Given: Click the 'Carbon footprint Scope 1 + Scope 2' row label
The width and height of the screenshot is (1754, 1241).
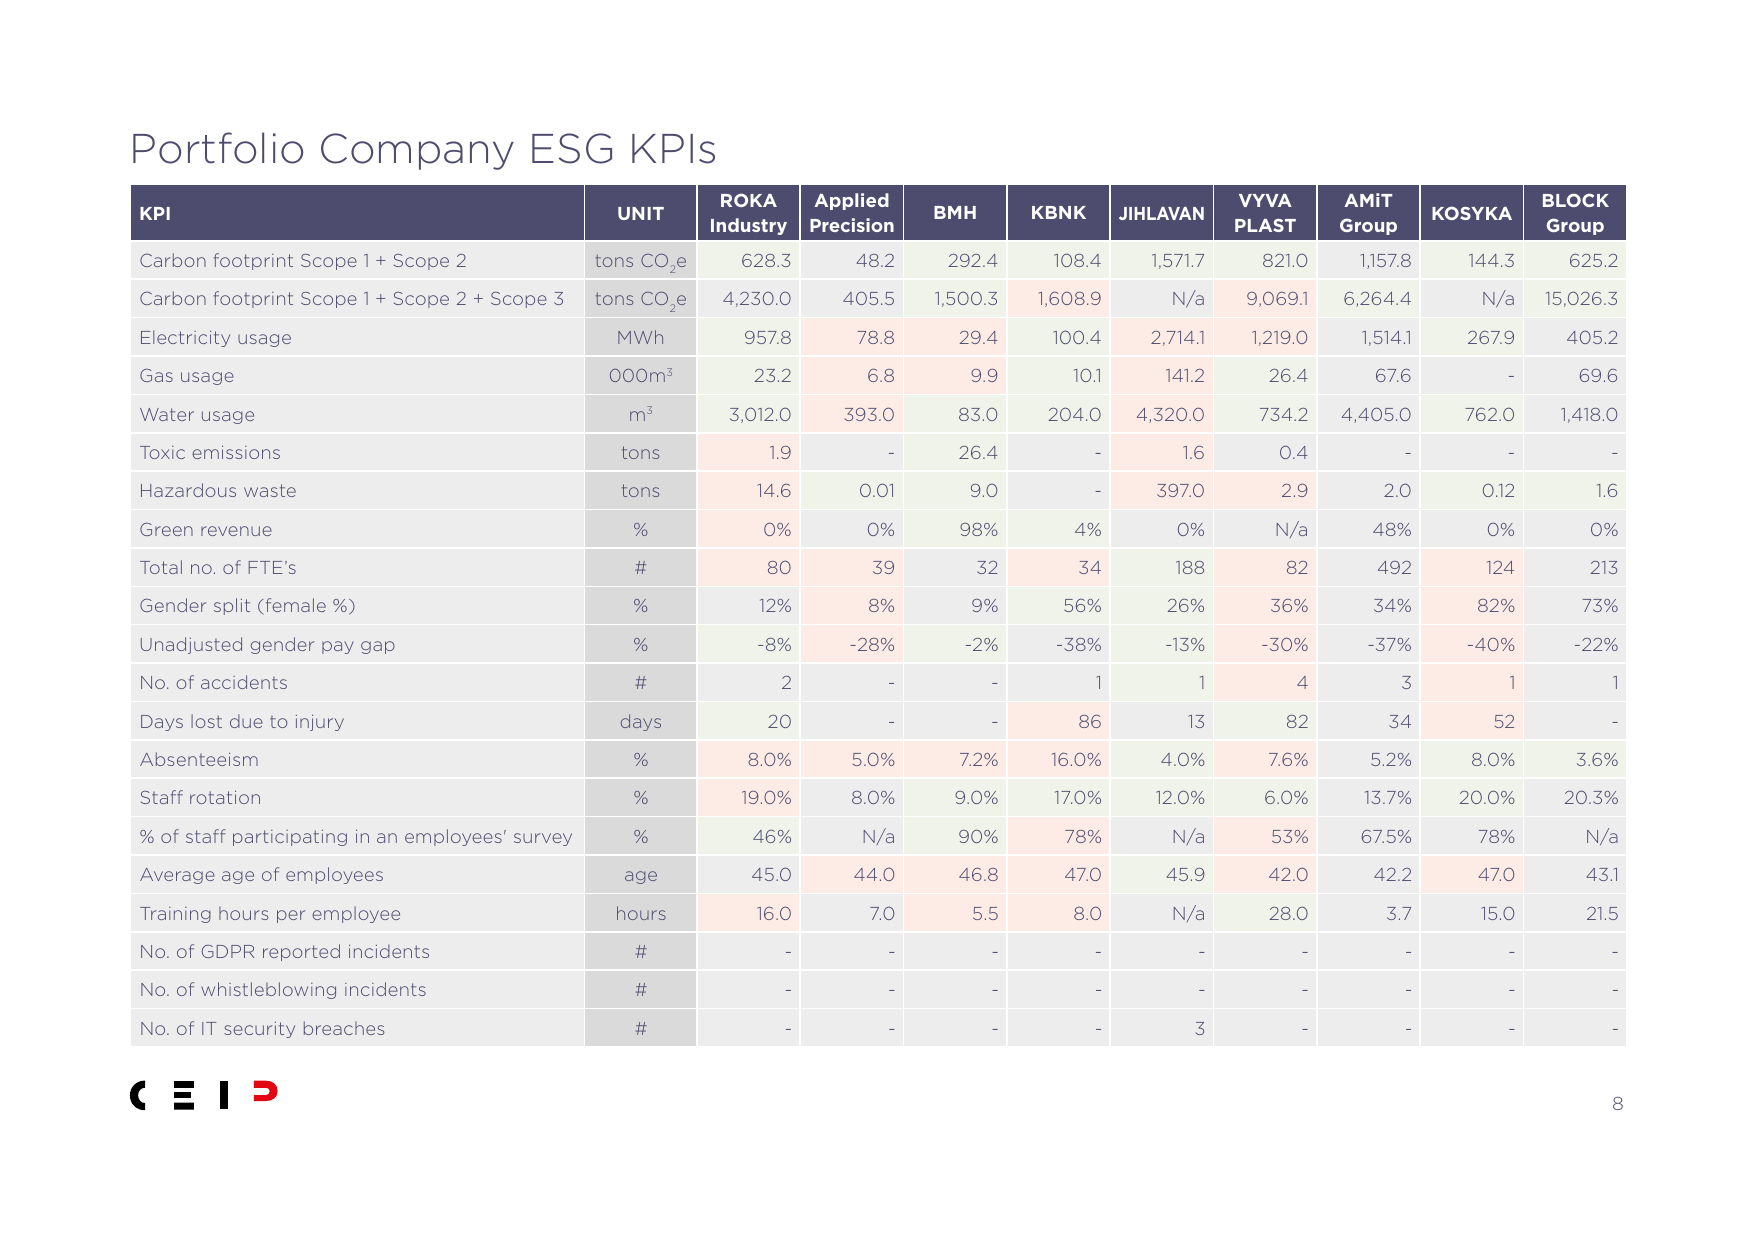Looking at the screenshot, I should pyautogui.click(x=303, y=261).
